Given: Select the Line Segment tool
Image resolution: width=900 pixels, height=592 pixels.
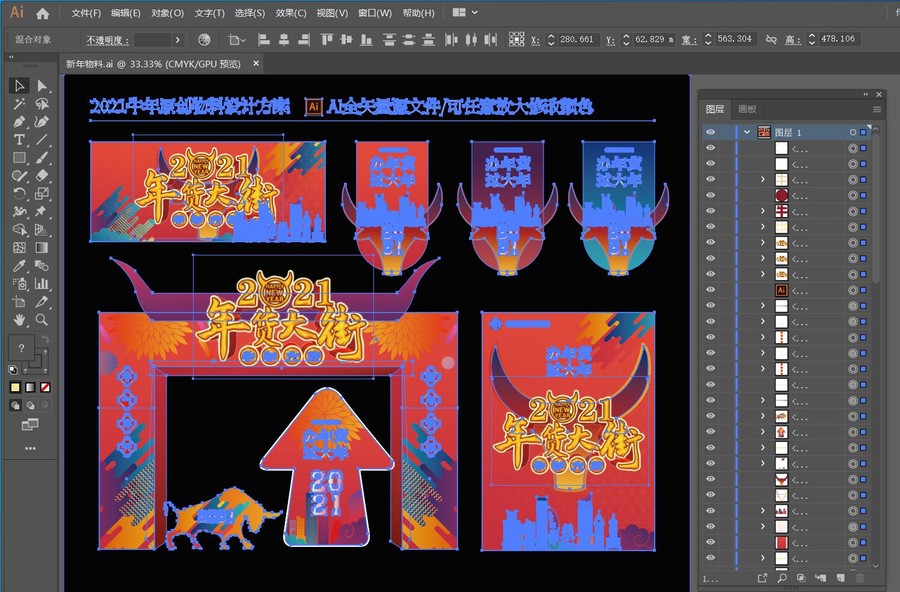Looking at the screenshot, I should [x=41, y=140].
